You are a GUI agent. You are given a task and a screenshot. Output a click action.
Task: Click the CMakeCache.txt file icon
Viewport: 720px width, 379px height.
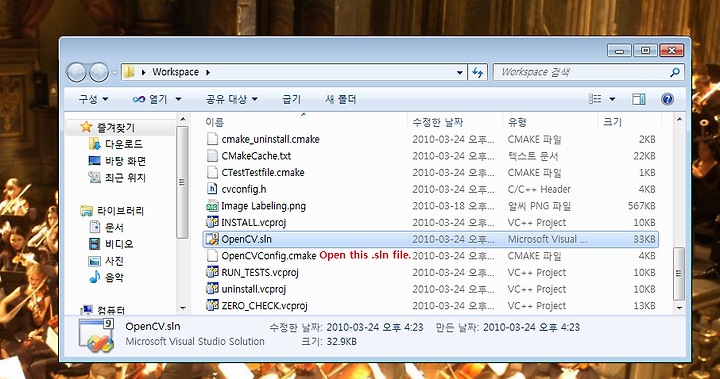pos(212,156)
